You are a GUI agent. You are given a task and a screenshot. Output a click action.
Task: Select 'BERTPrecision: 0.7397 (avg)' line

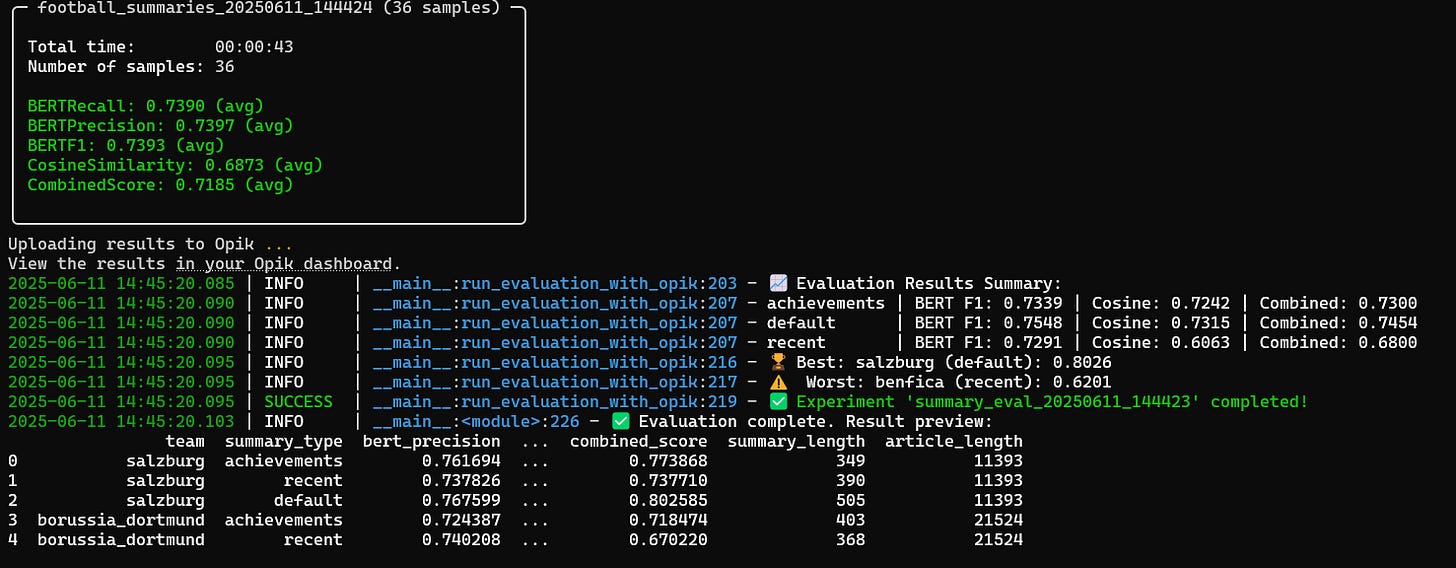point(161,126)
